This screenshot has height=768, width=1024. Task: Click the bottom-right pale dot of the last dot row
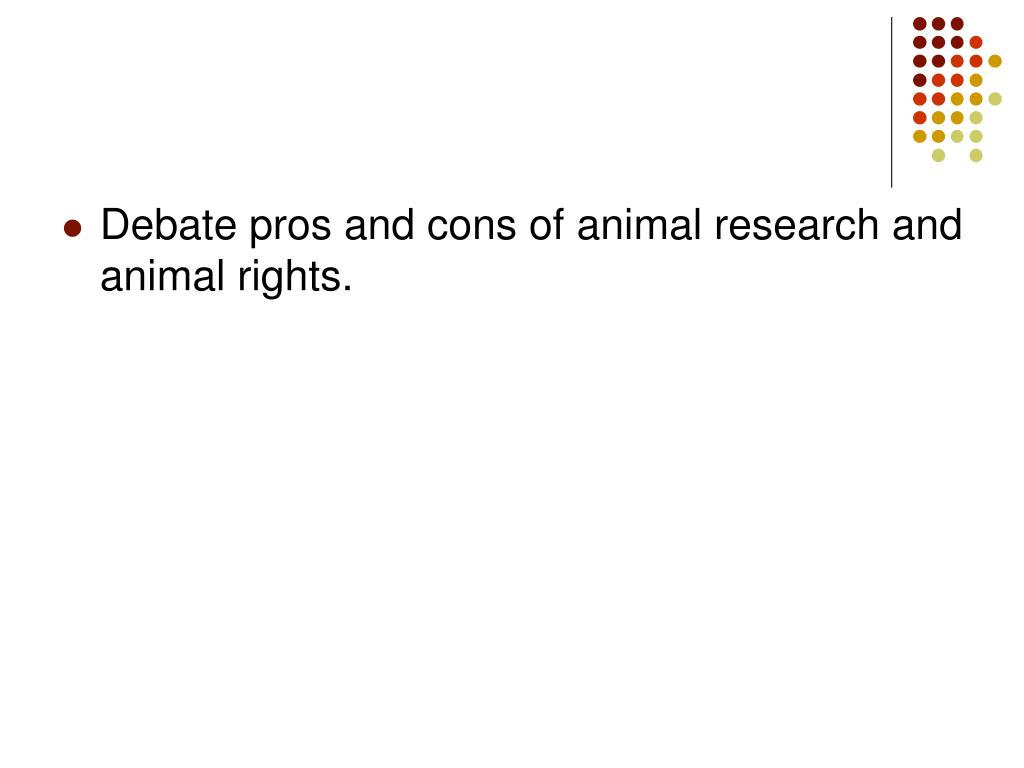click(976, 155)
